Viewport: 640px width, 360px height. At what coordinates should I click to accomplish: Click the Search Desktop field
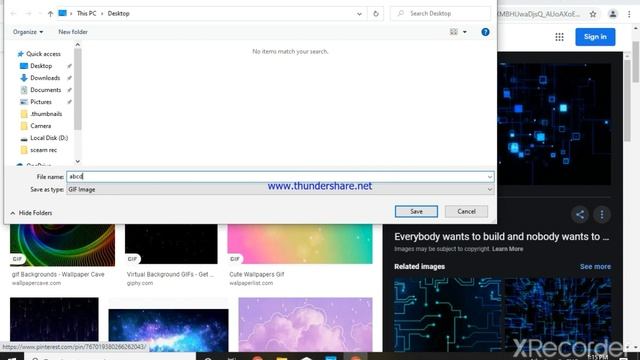click(441, 13)
